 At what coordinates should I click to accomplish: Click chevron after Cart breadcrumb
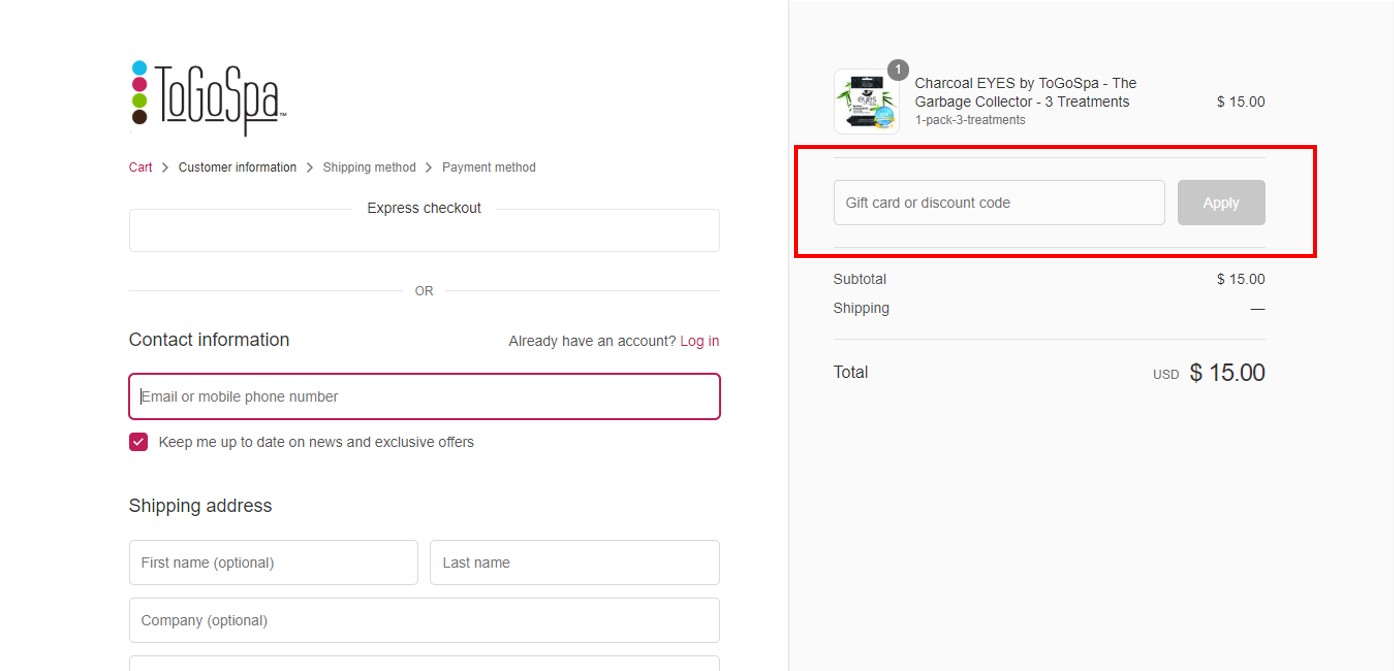point(165,168)
